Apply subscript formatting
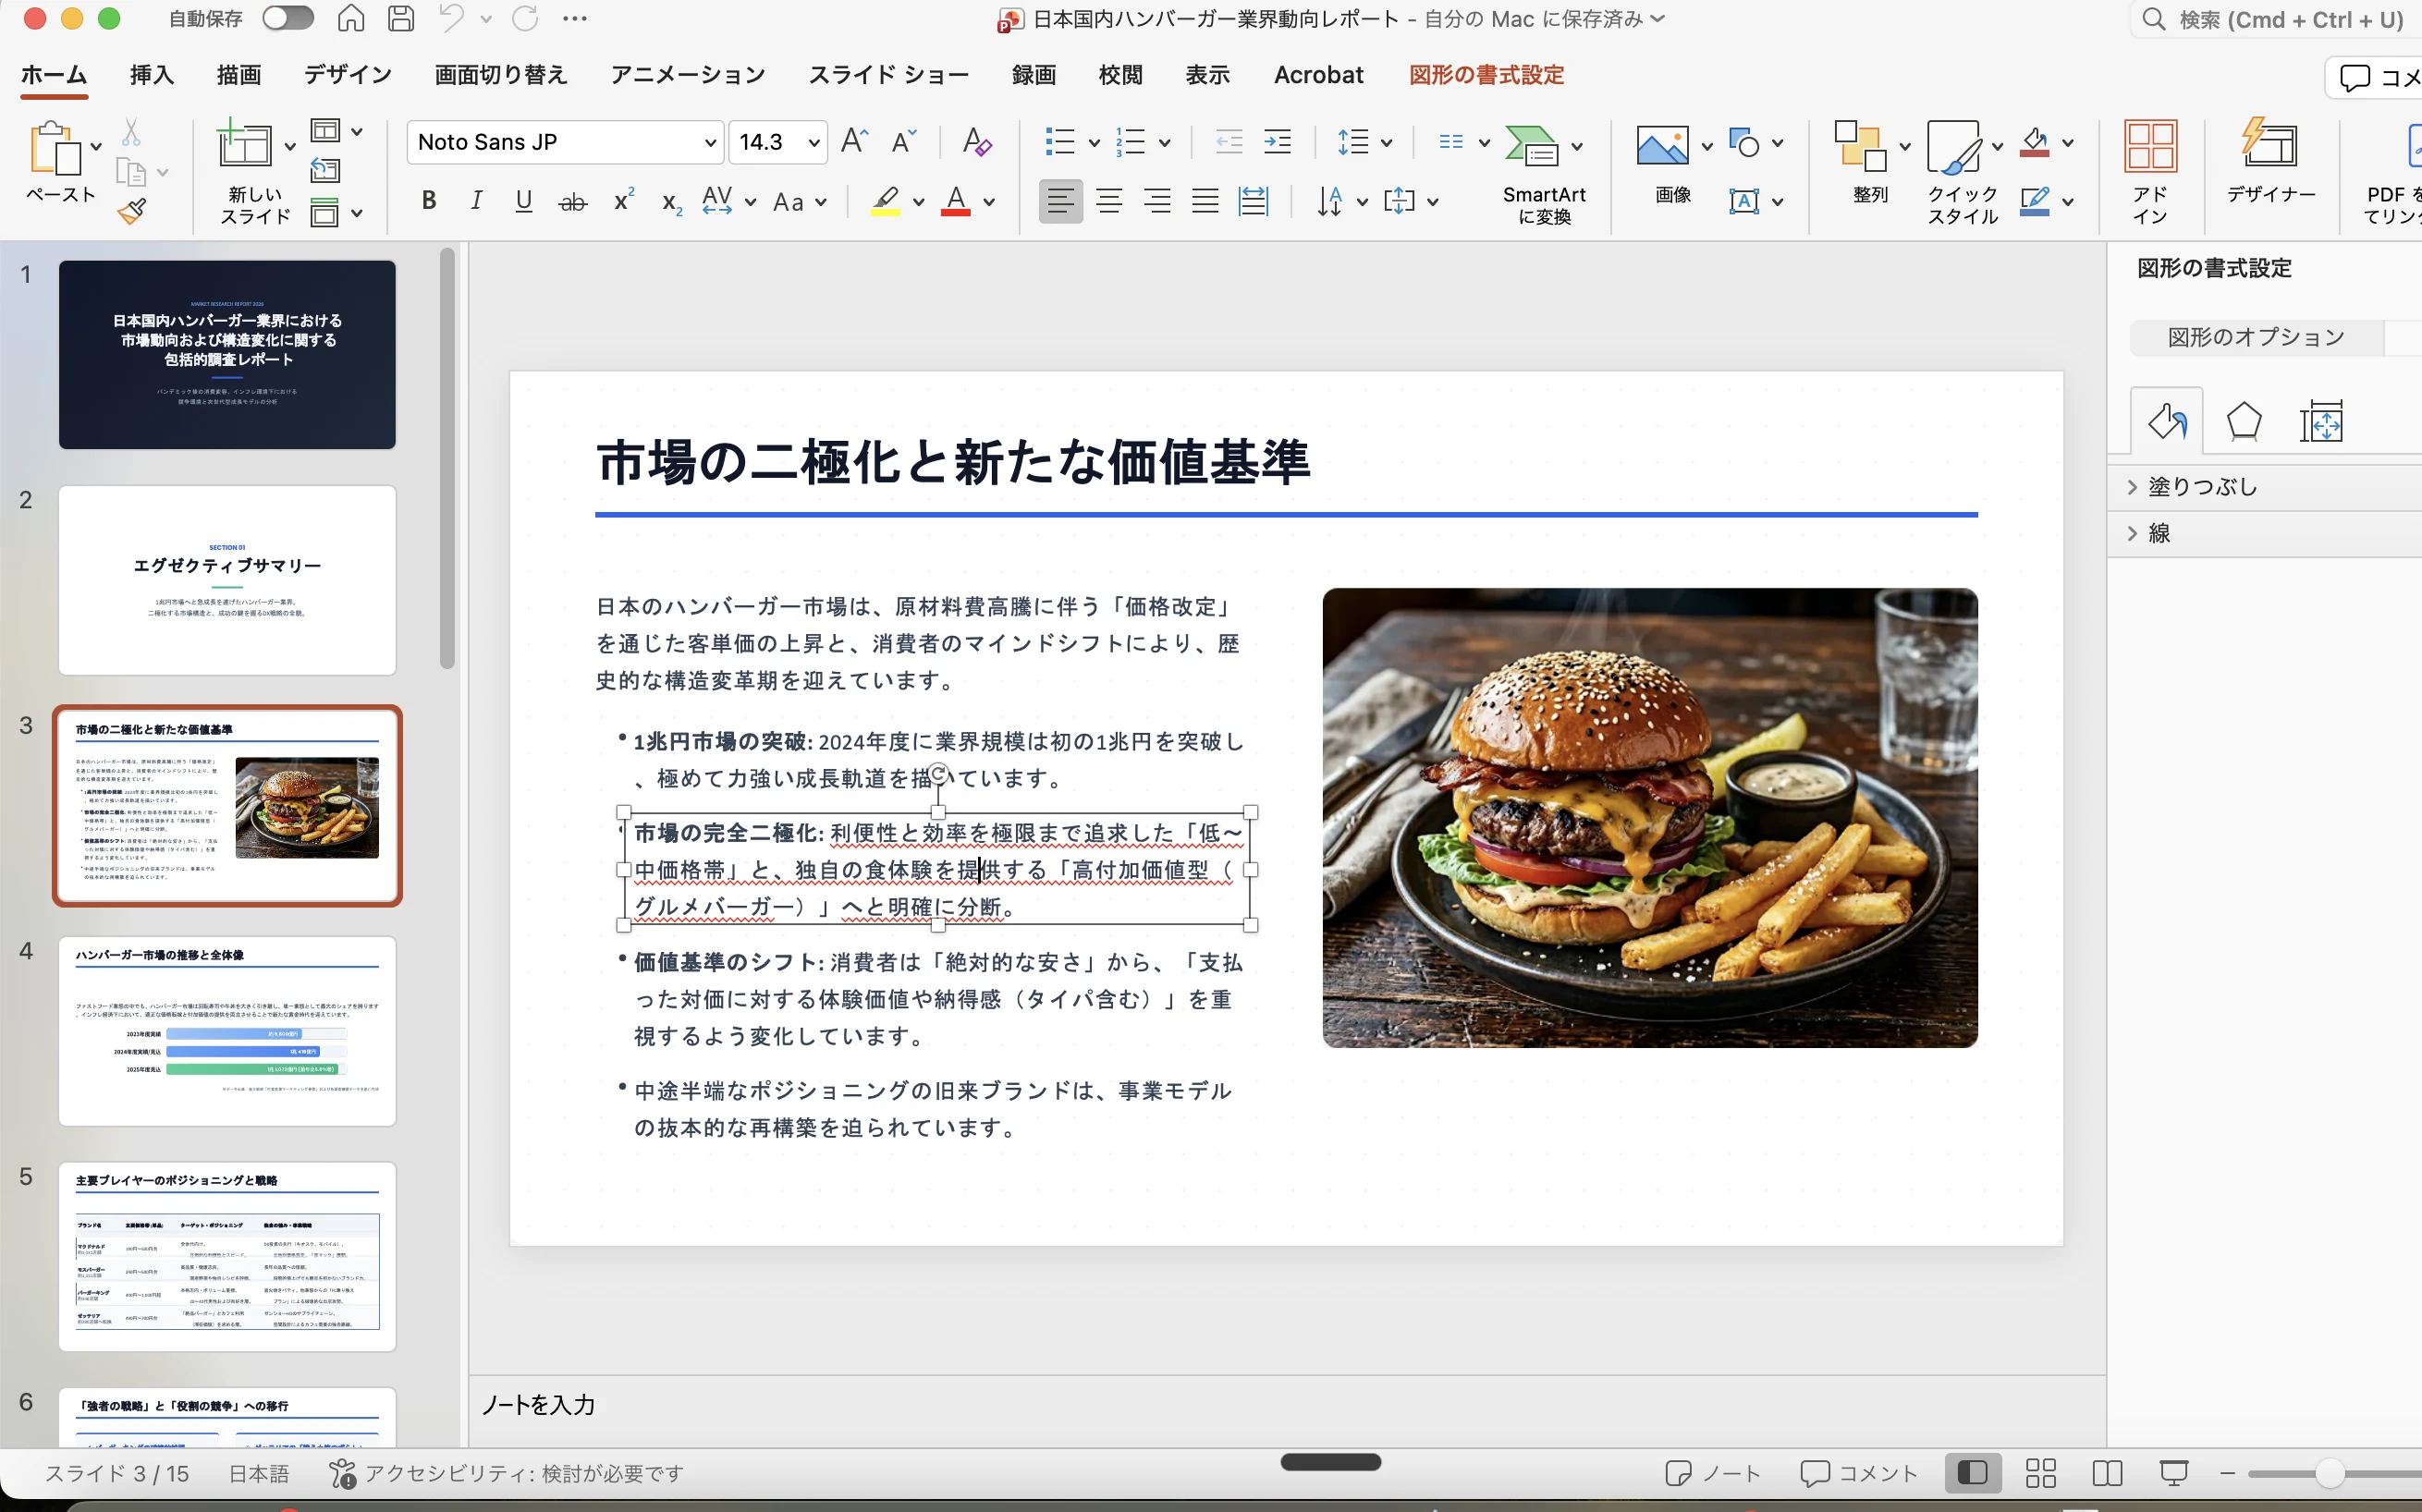Screen dimensions: 2422x1512 [672, 203]
